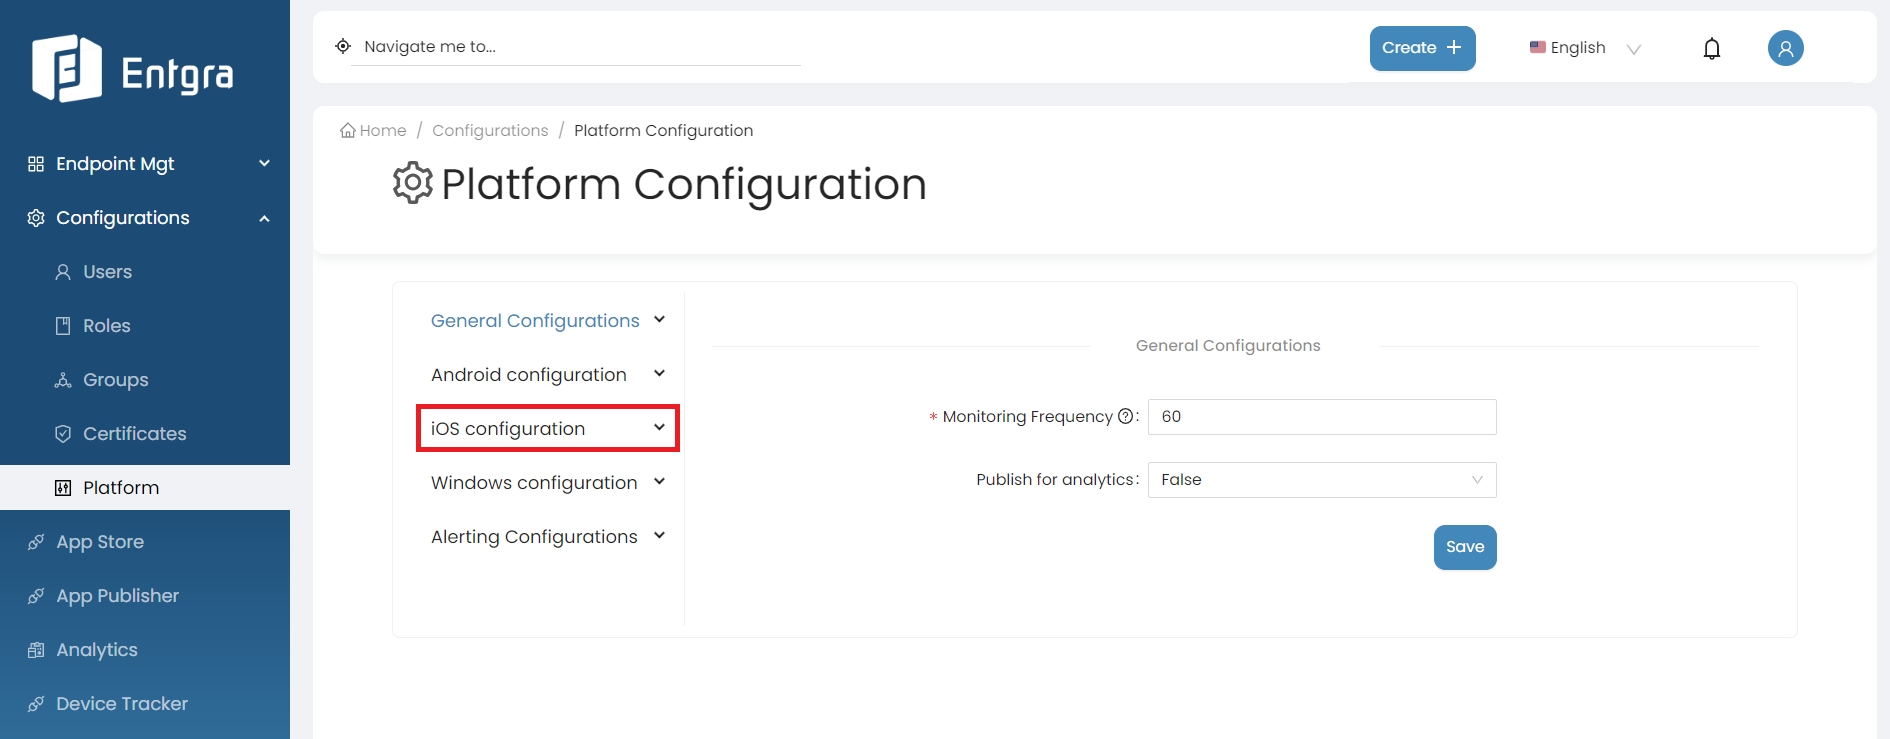Click the Monitoring Frequency help icon
This screenshot has height=739, width=1890.
(x=1125, y=416)
